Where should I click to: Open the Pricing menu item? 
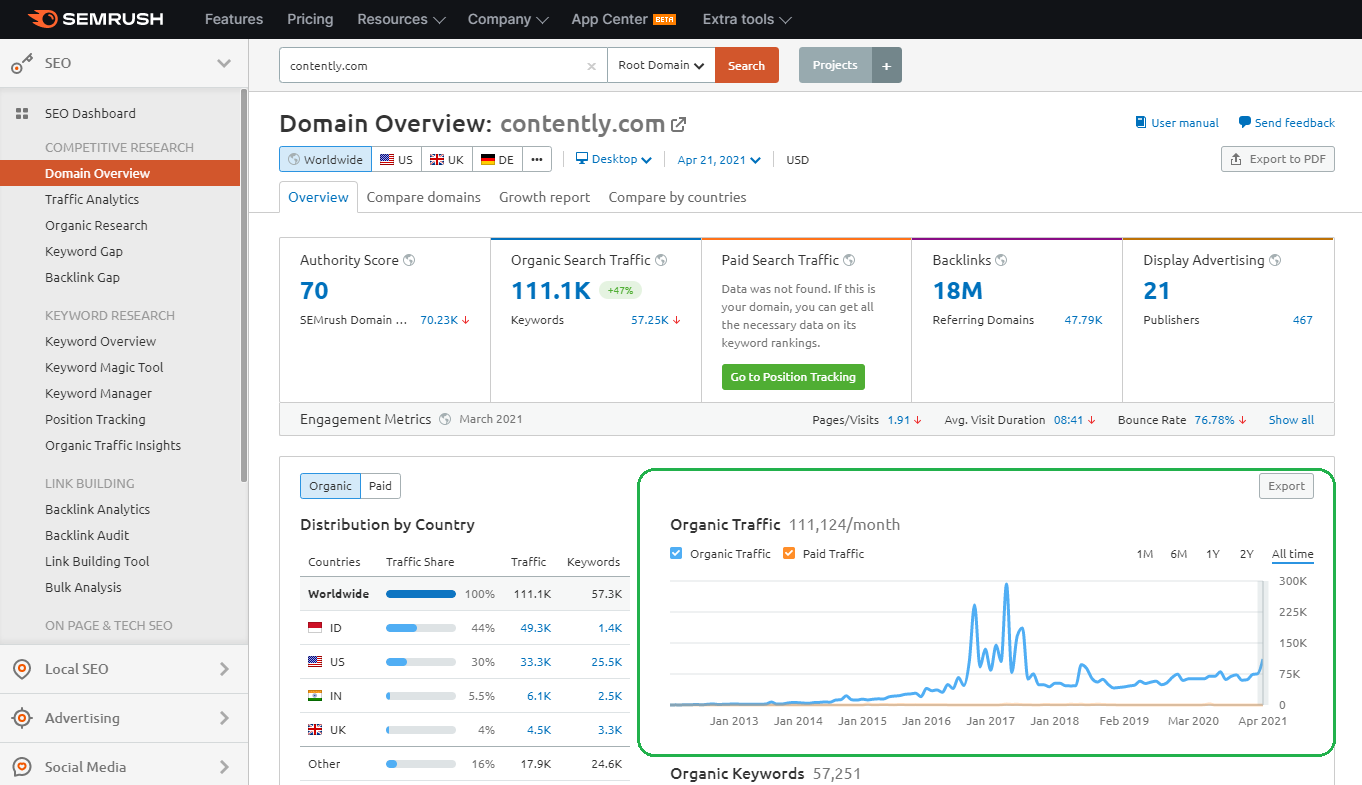point(310,19)
